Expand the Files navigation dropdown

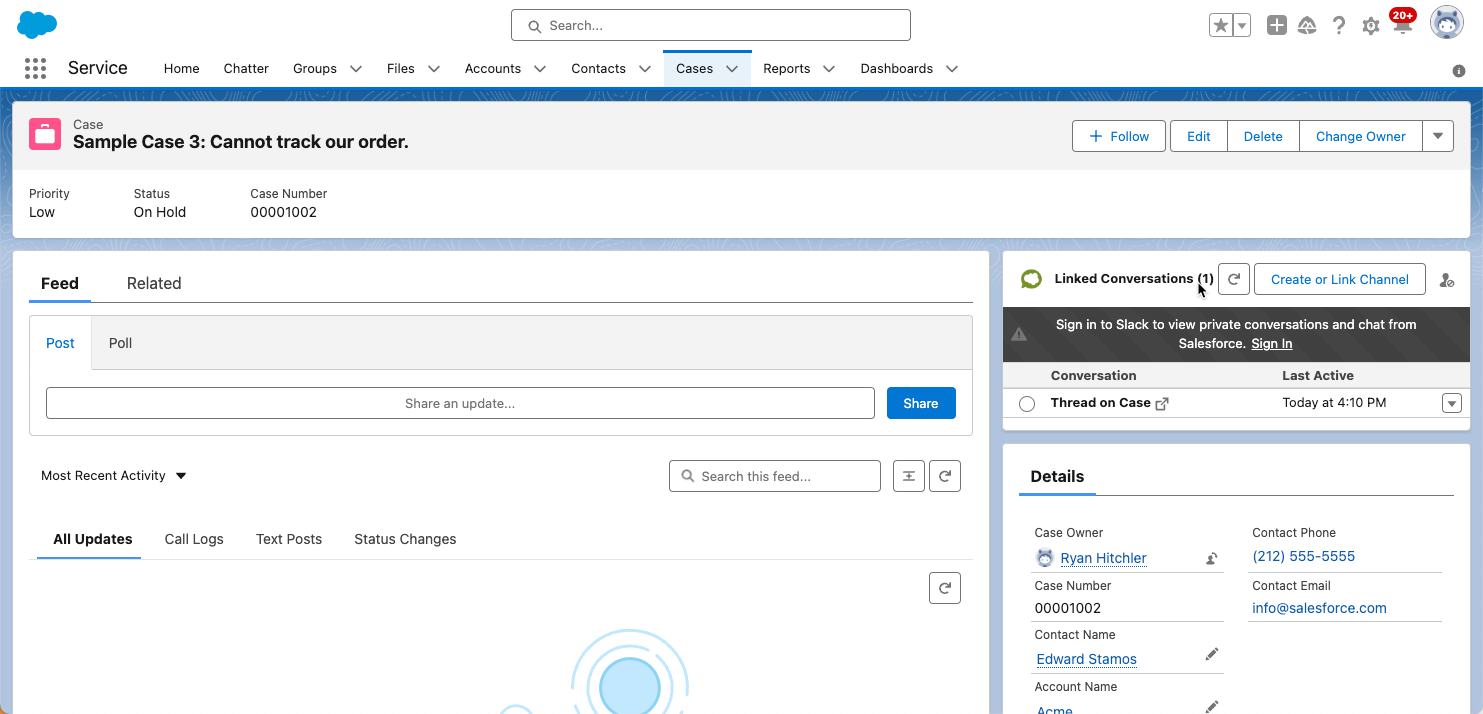point(434,69)
